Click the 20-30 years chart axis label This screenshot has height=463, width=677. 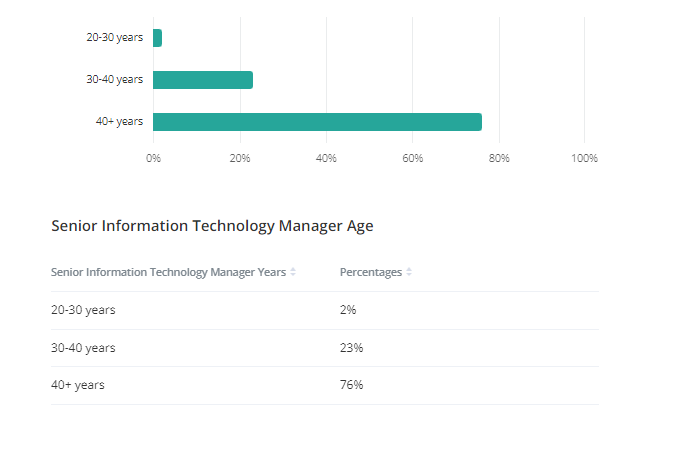[114, 38]
